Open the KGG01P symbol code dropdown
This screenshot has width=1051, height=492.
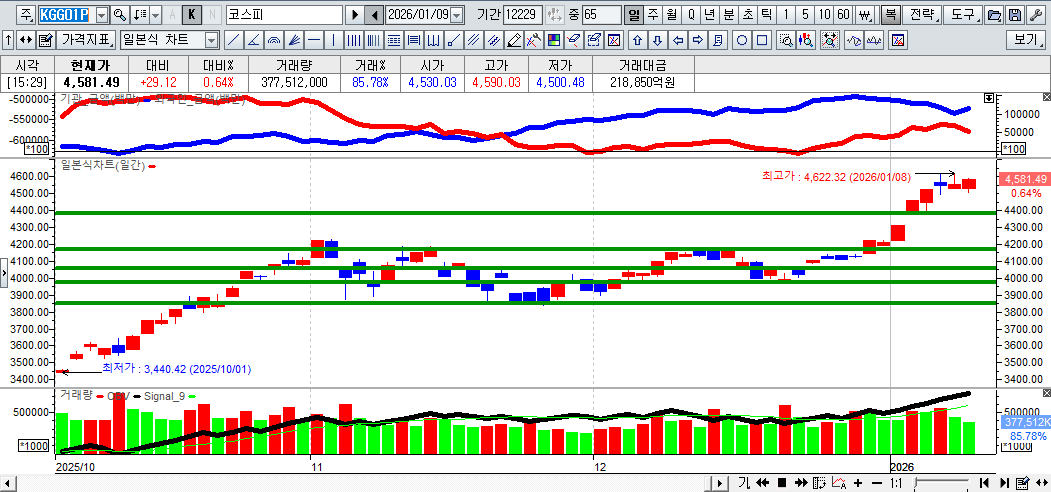pyautogui.click(x=99, y=15)
